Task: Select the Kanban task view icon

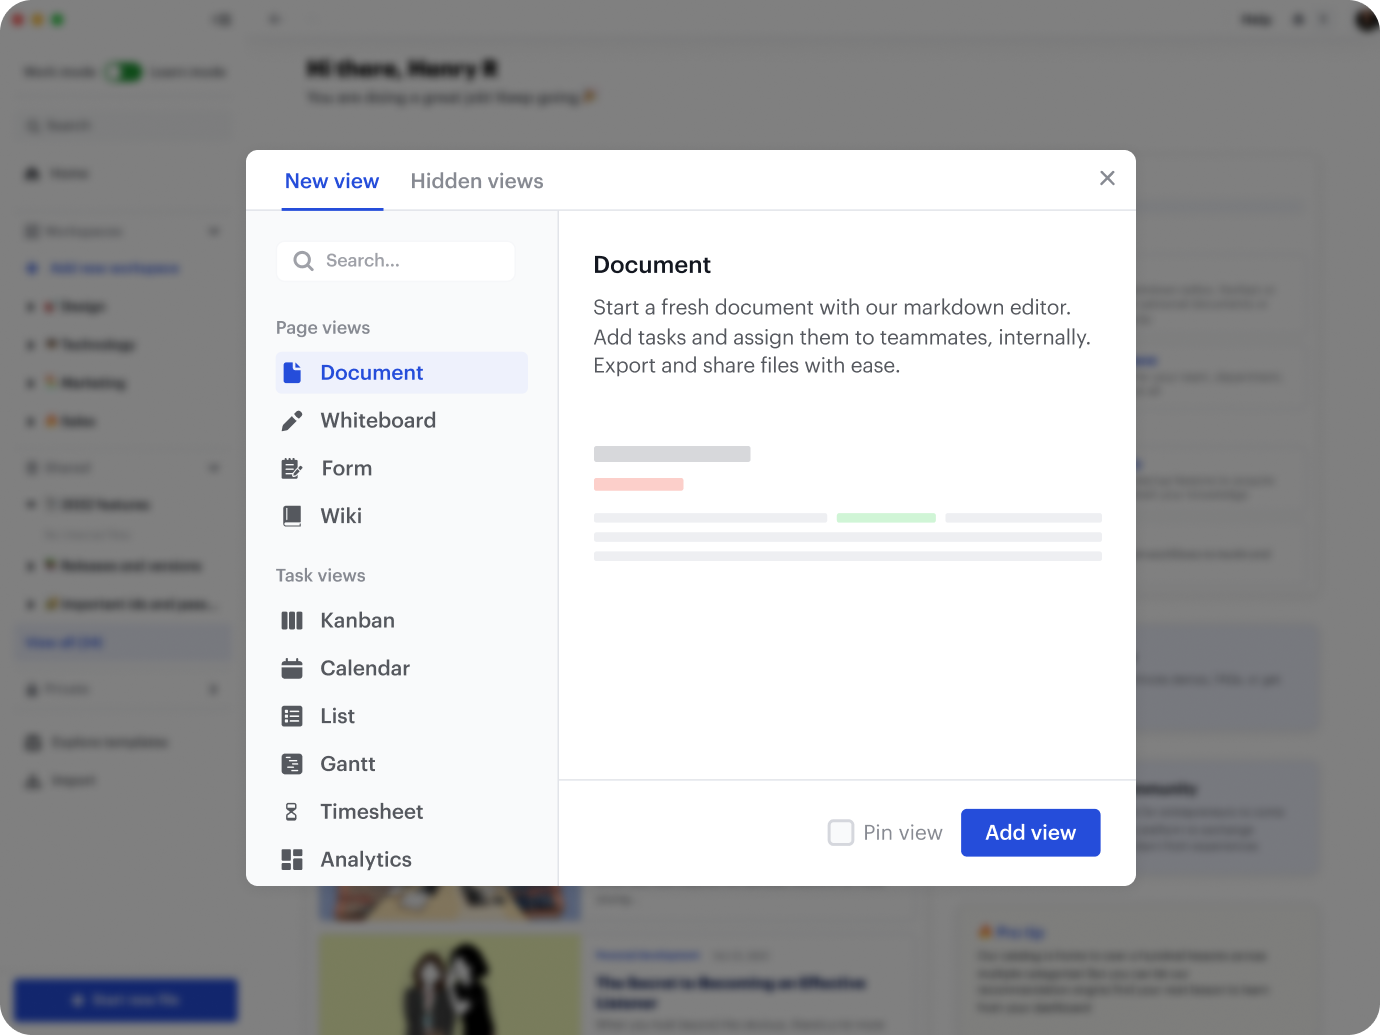Action: pos(292,620)
